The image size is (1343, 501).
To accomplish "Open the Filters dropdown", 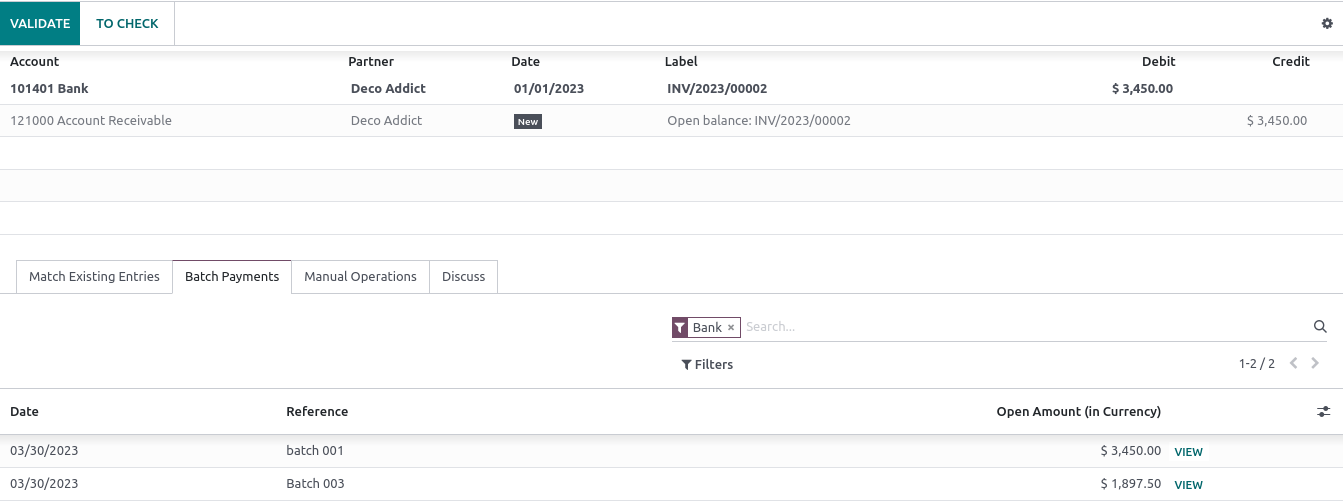I will click(x=707, y=365).
